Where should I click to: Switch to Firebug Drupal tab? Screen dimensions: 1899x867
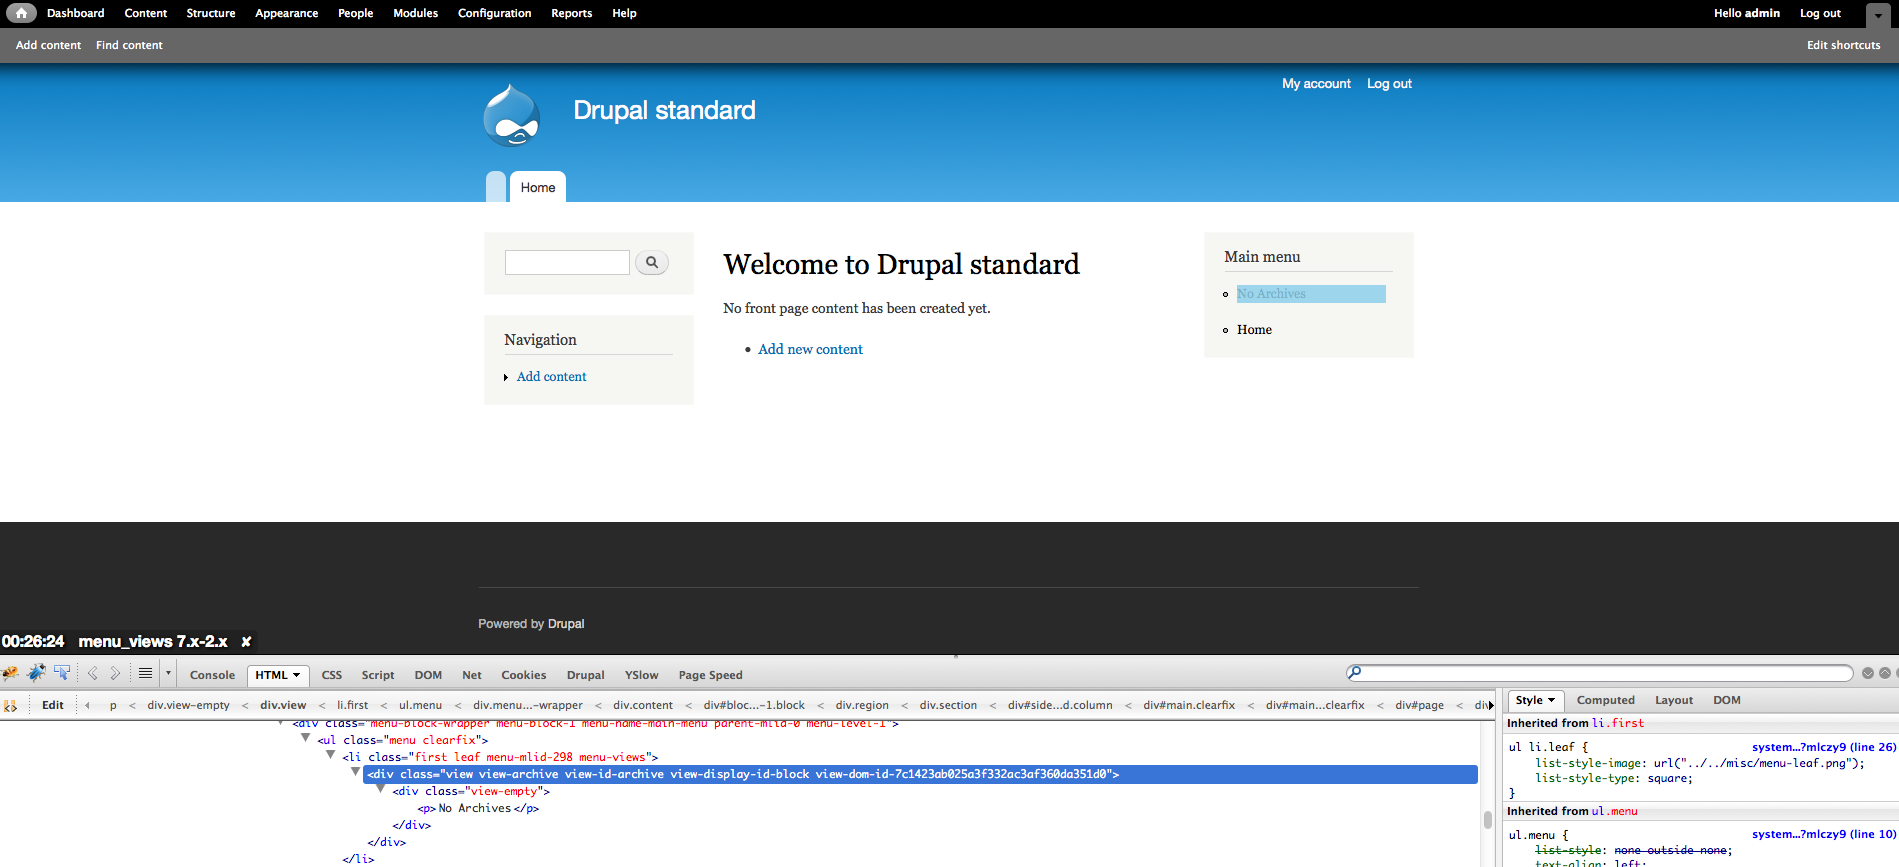pos(586,675)
